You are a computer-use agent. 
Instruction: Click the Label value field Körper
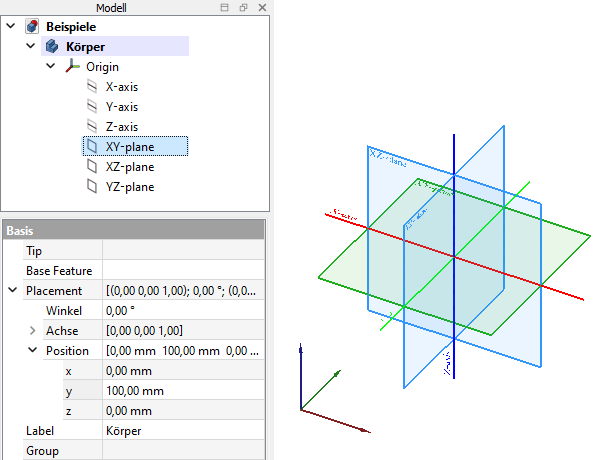(183, 431)
